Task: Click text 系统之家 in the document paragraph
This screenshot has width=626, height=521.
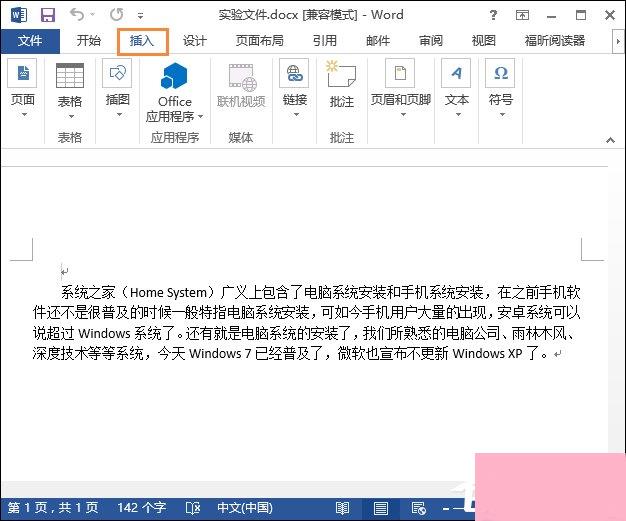Action: click(88, 293)
